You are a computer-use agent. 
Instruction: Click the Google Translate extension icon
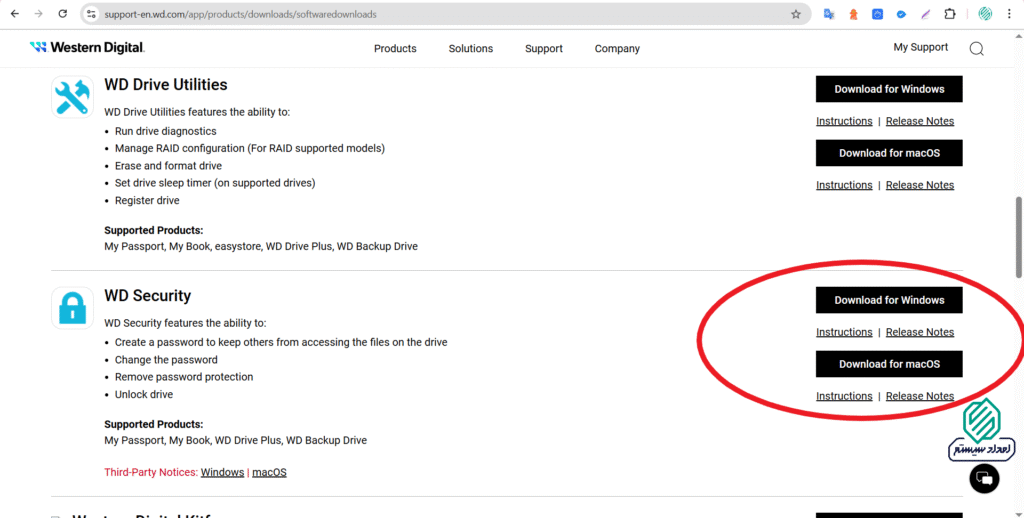click(x=829, y=14)
